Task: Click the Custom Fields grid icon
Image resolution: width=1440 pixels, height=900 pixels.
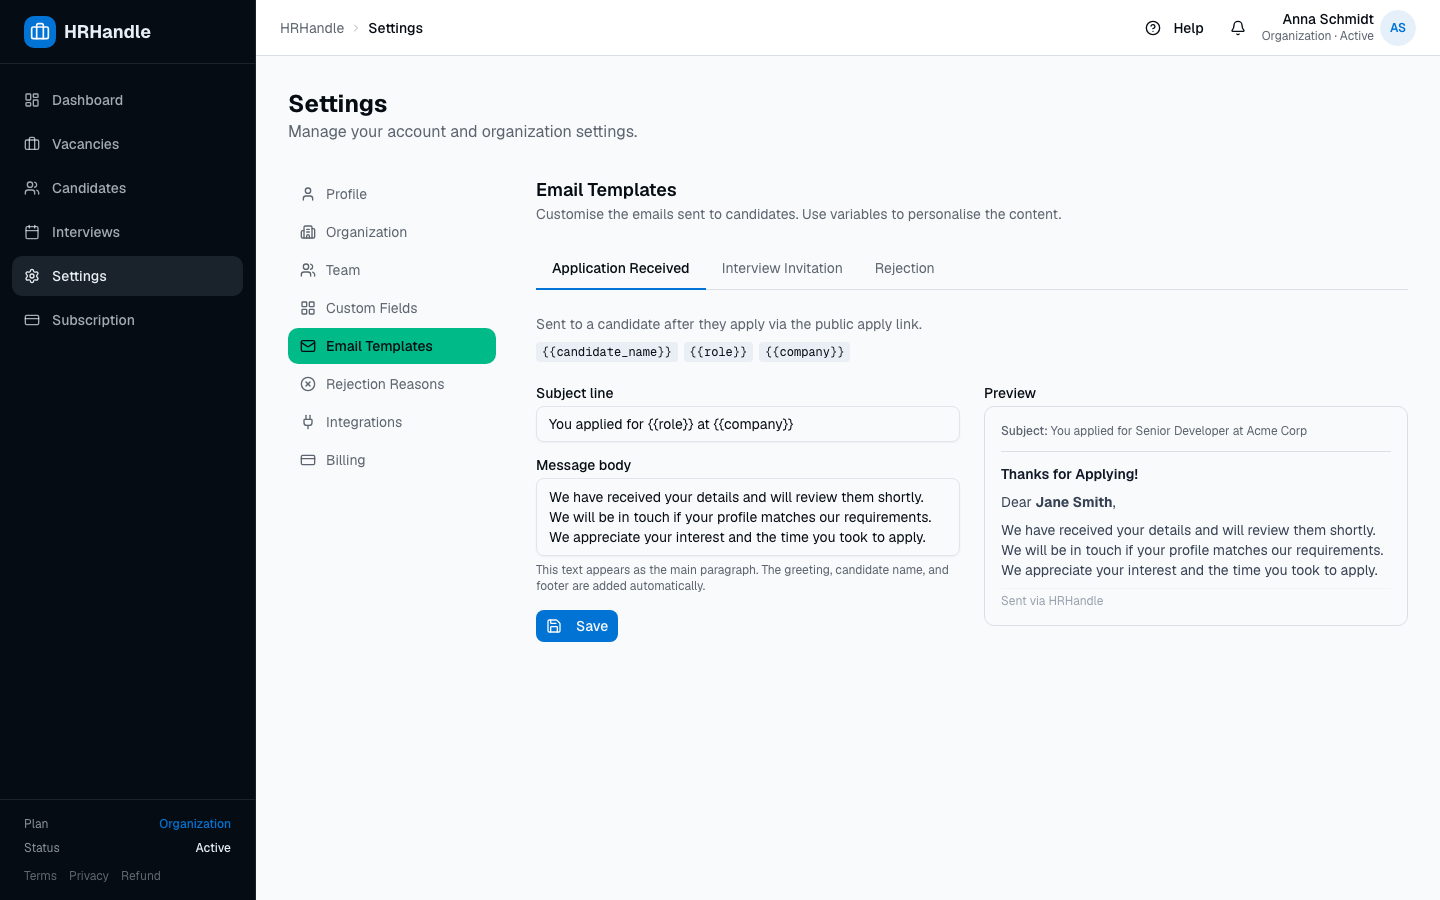Action: 308,308
